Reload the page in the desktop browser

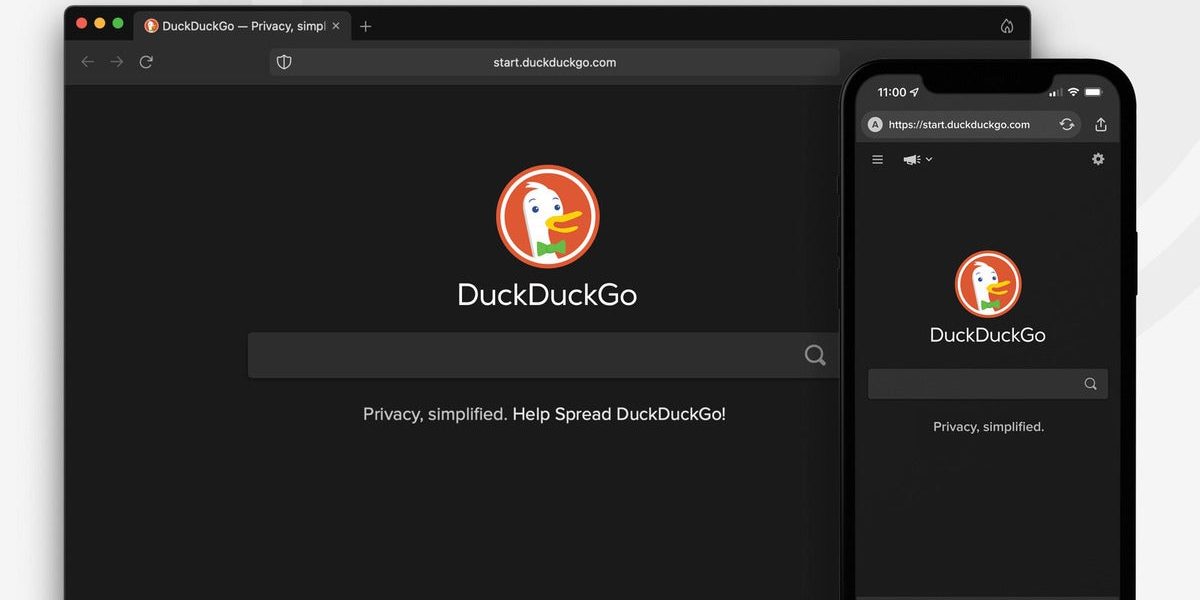pyautogui.click(x=146, y=62)
